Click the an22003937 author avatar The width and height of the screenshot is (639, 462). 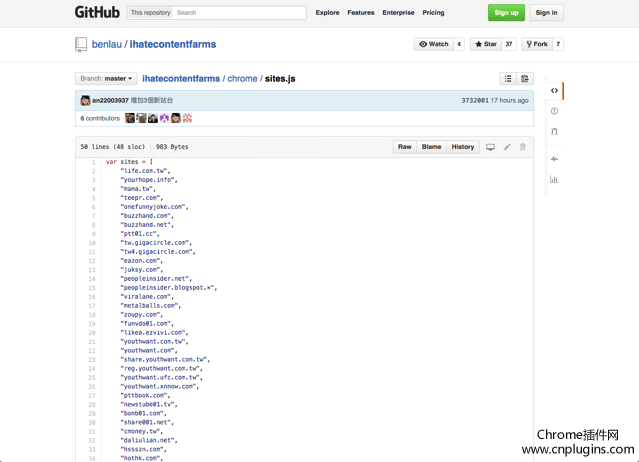click(x=86, y=101)
